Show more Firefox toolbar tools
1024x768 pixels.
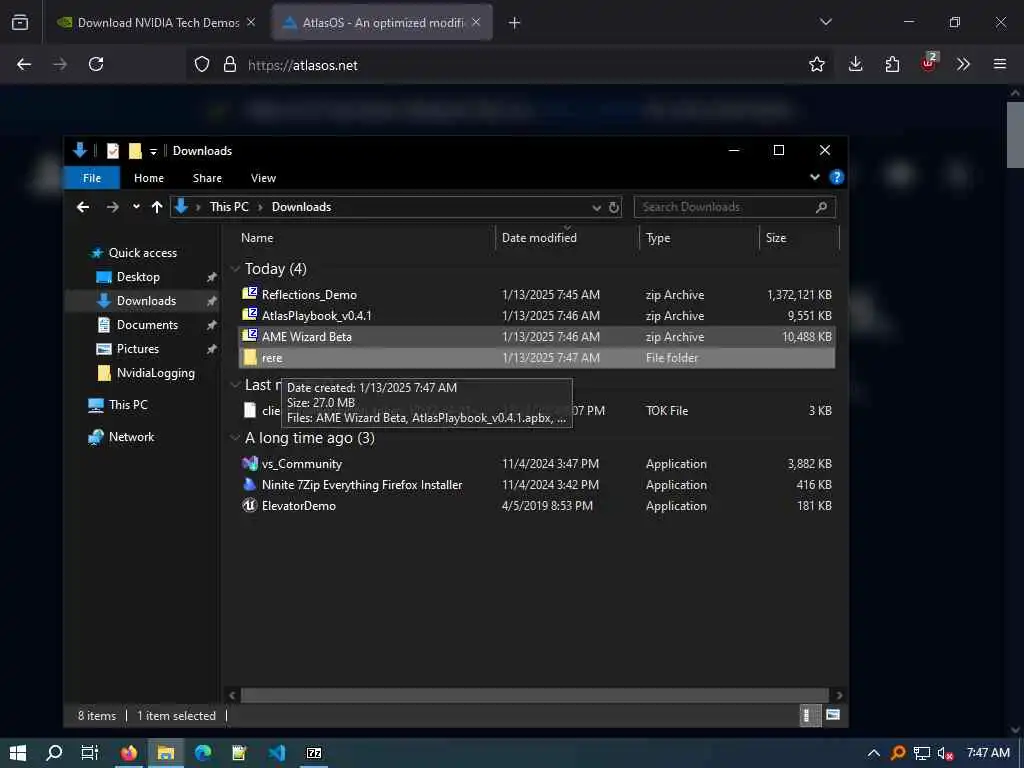coord(963,64)
